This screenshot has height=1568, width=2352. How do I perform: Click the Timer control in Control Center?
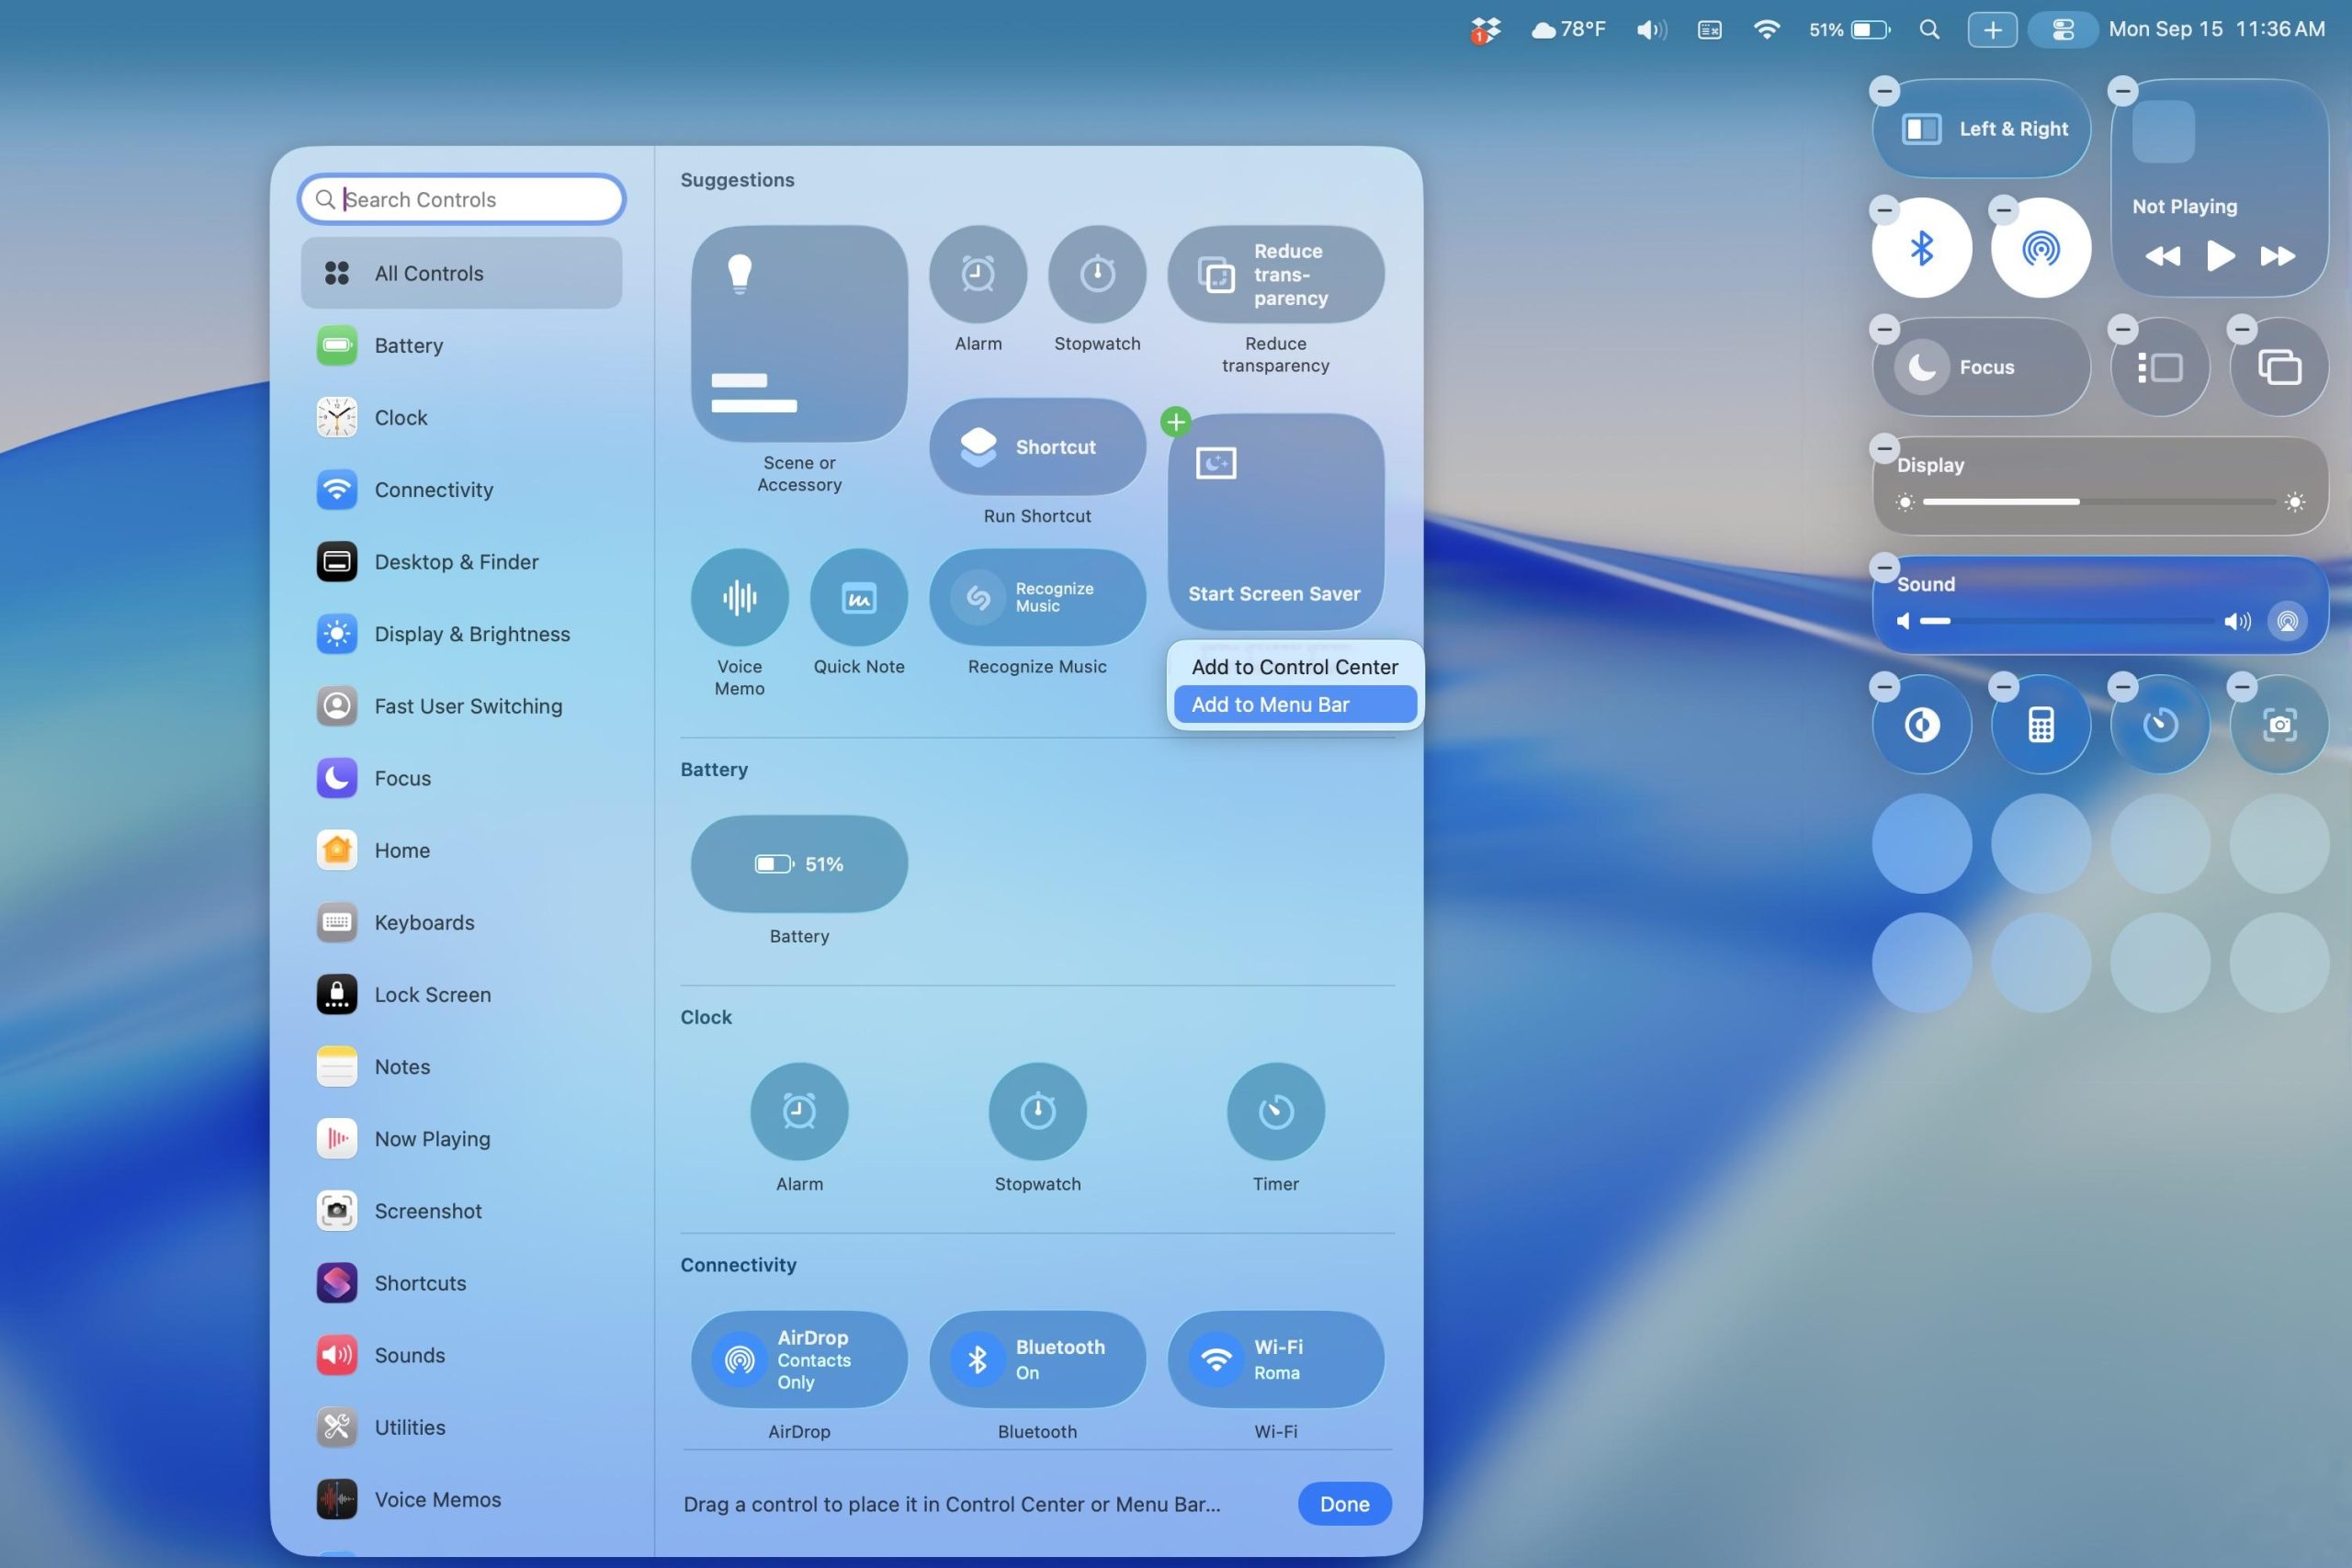[2159, 723]
